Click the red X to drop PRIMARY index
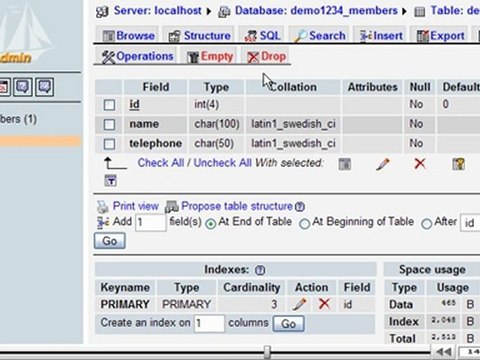480x360 pixels. [x=324, y=304]
